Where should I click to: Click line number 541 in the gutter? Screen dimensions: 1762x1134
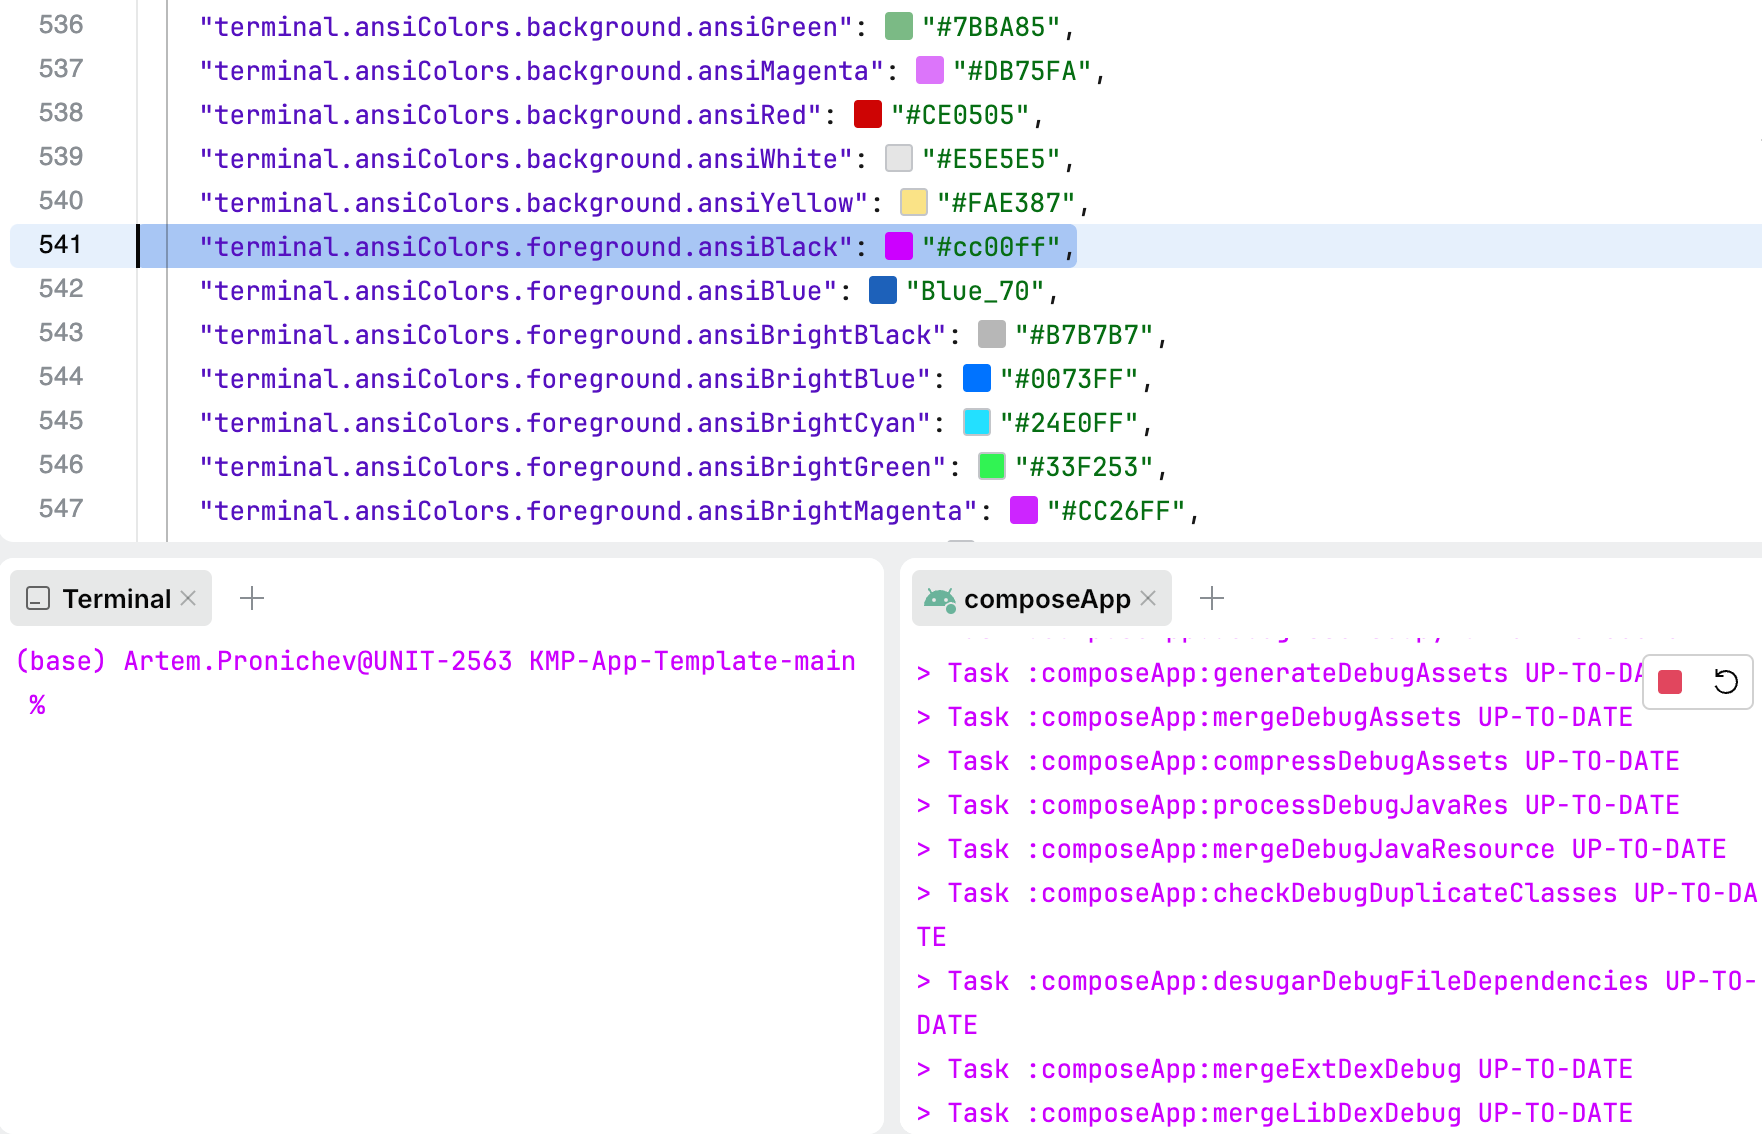tap(60, 245)
